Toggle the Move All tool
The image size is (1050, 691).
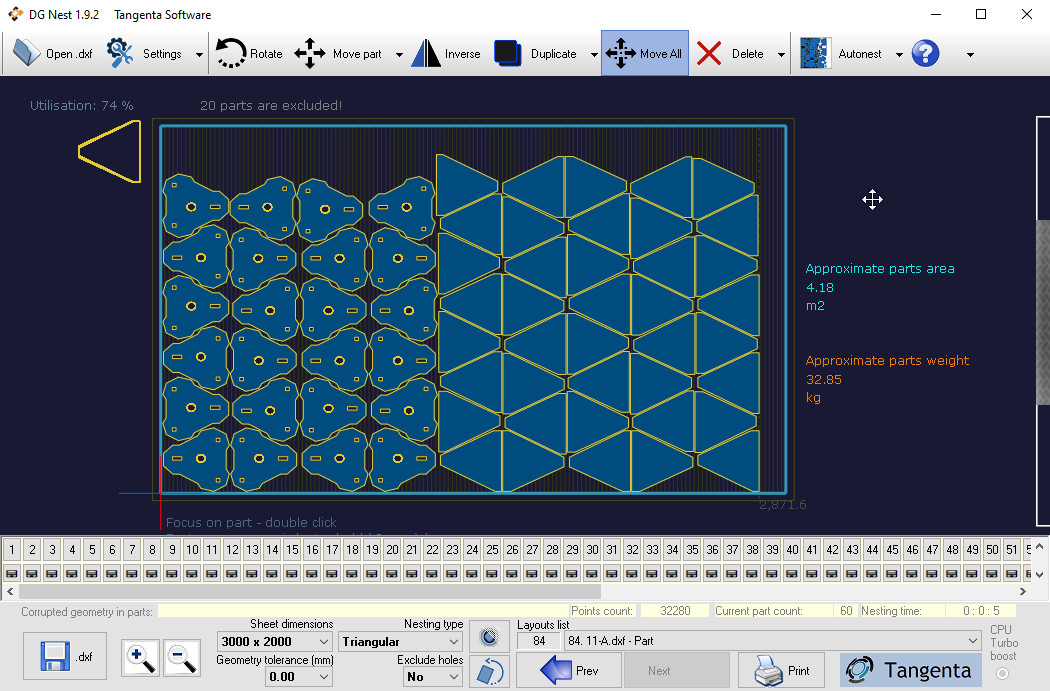click(645, 54)
